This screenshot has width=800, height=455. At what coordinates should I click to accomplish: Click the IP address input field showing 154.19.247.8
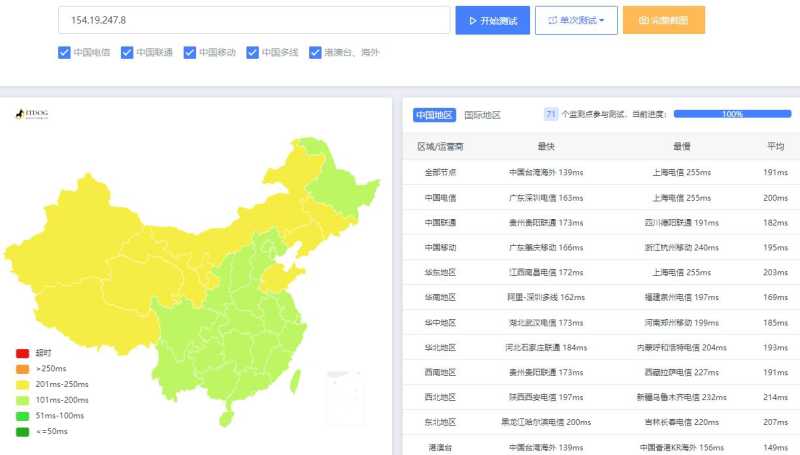[254, 20]
